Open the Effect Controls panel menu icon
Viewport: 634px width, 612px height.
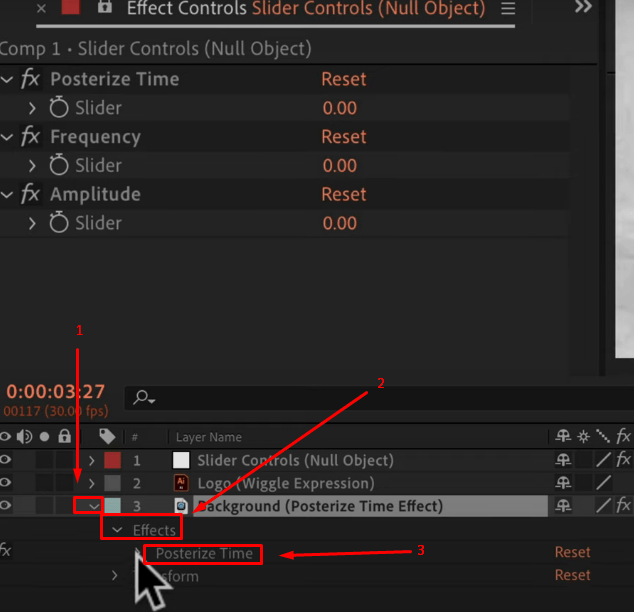(508, 8)
